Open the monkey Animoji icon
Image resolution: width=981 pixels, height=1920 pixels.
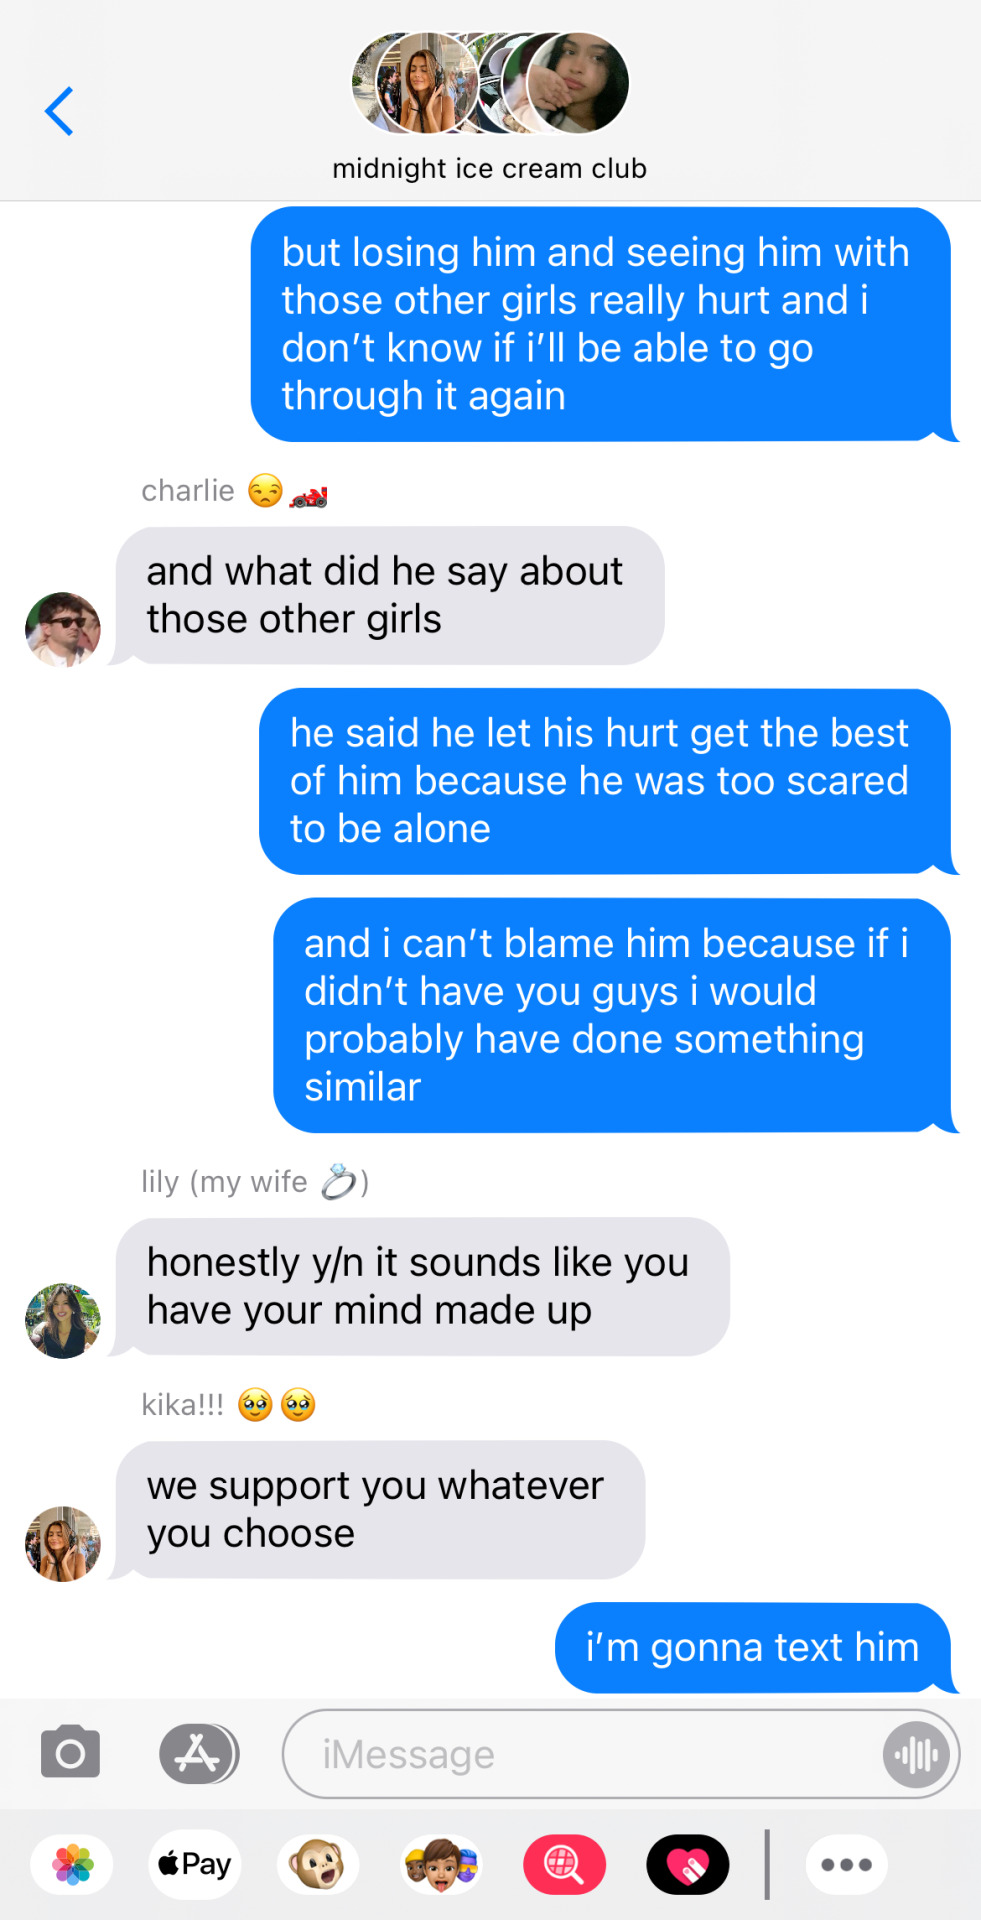coord(318,1864)
